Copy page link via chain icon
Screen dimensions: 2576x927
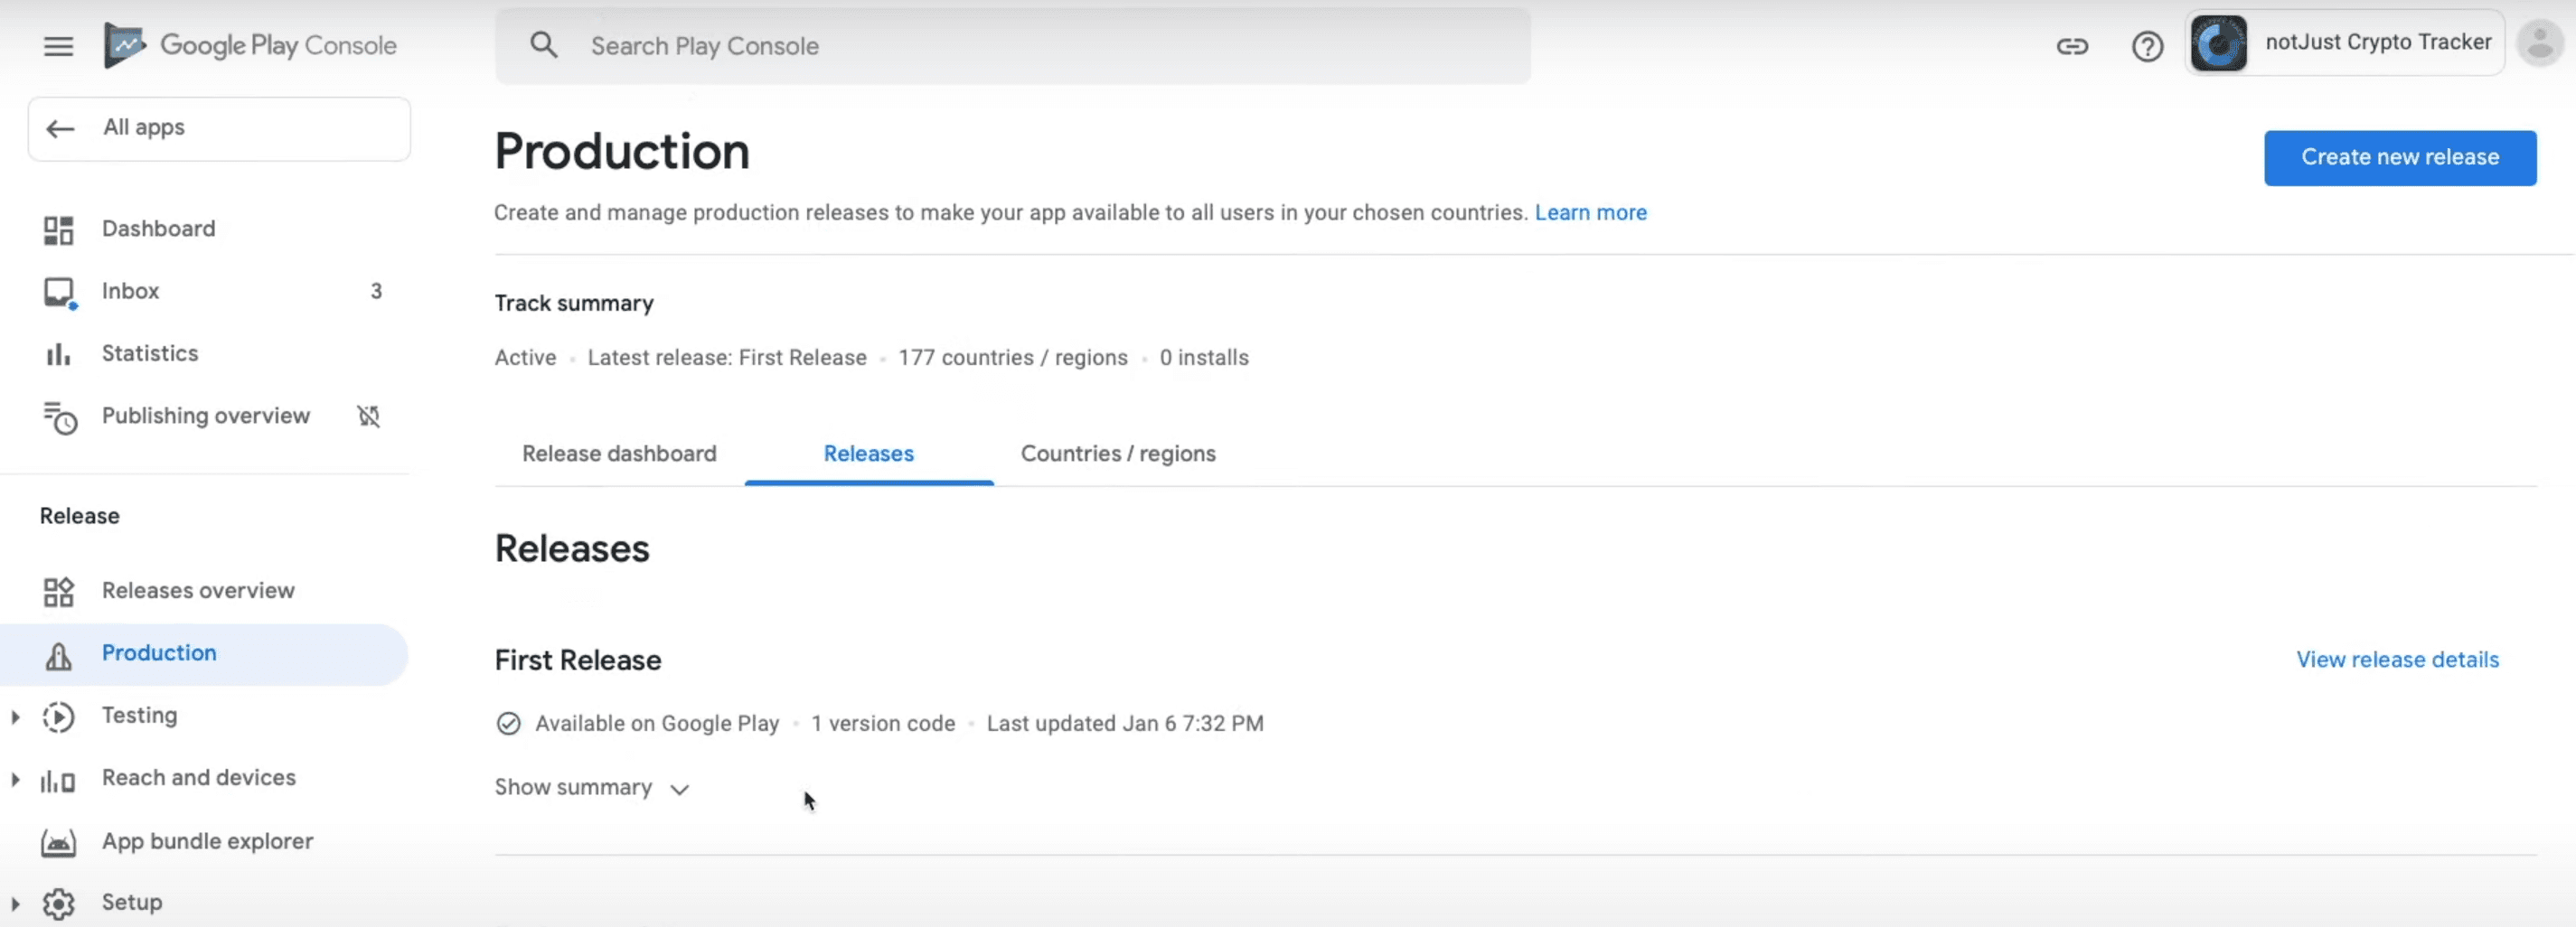click(2071, 46)
